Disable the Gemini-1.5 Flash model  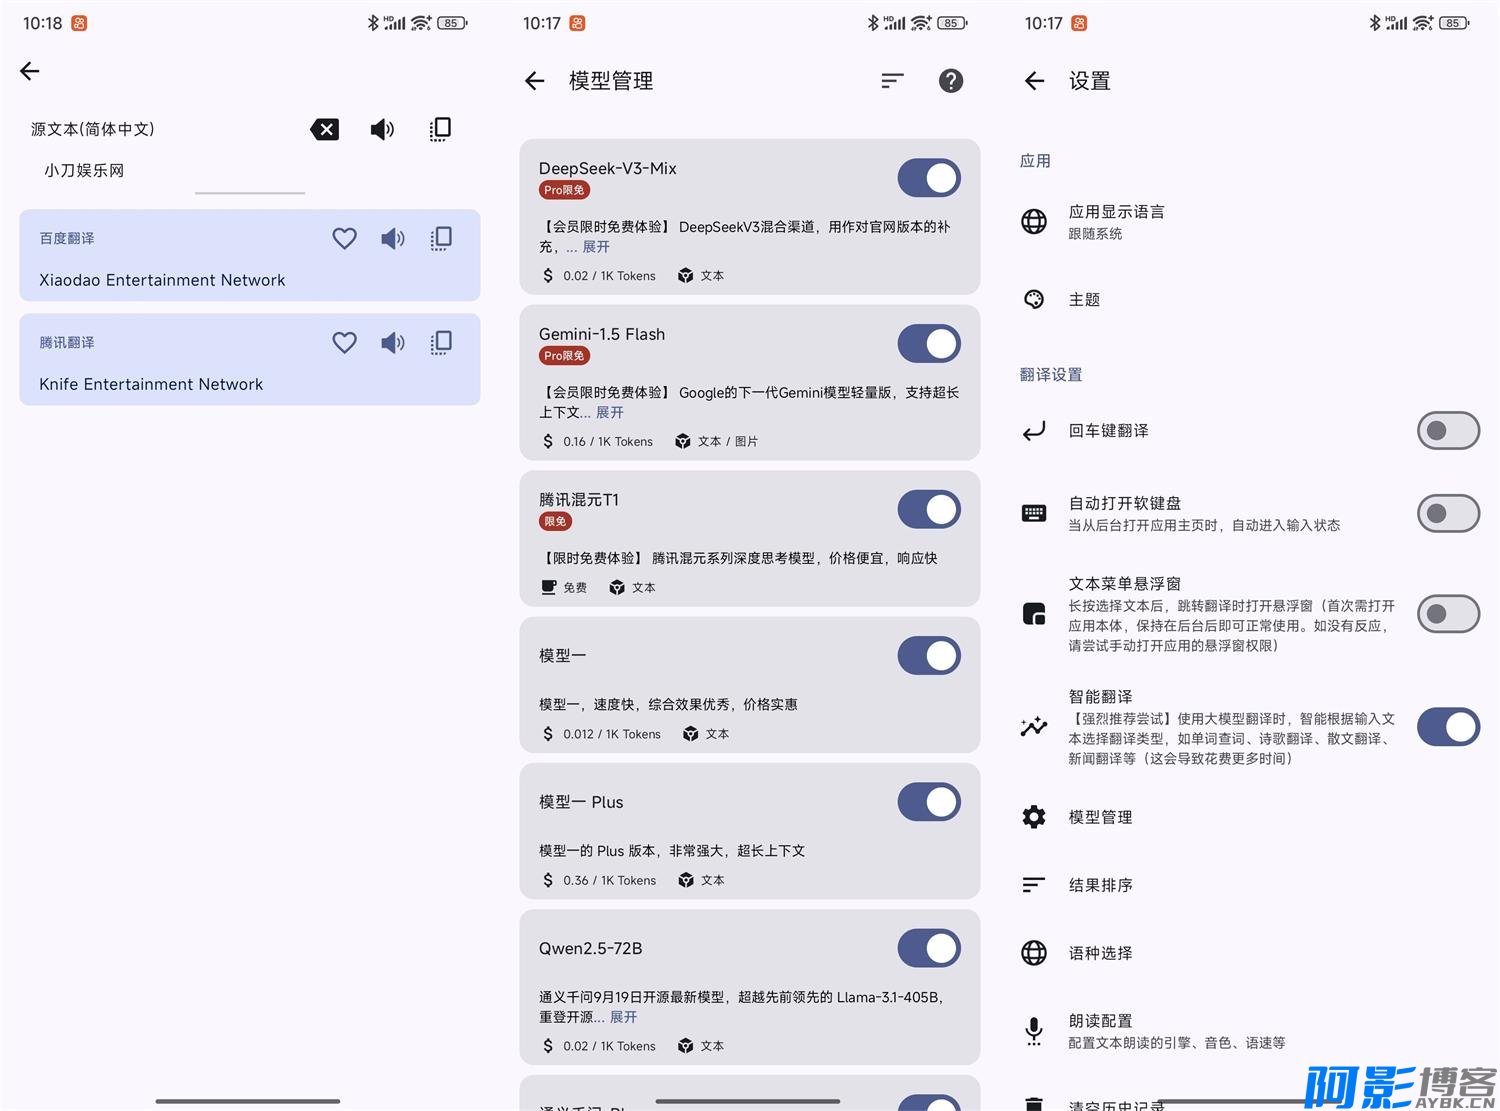point(929,344)
